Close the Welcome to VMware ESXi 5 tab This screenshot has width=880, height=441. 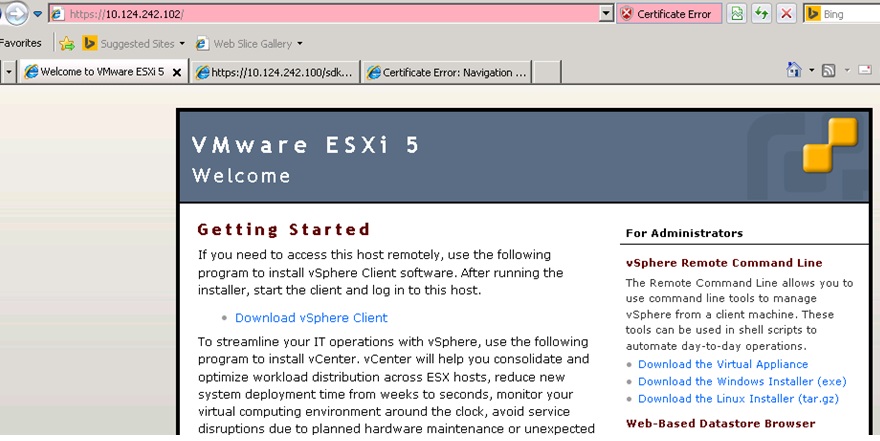[x=177, y=72]
